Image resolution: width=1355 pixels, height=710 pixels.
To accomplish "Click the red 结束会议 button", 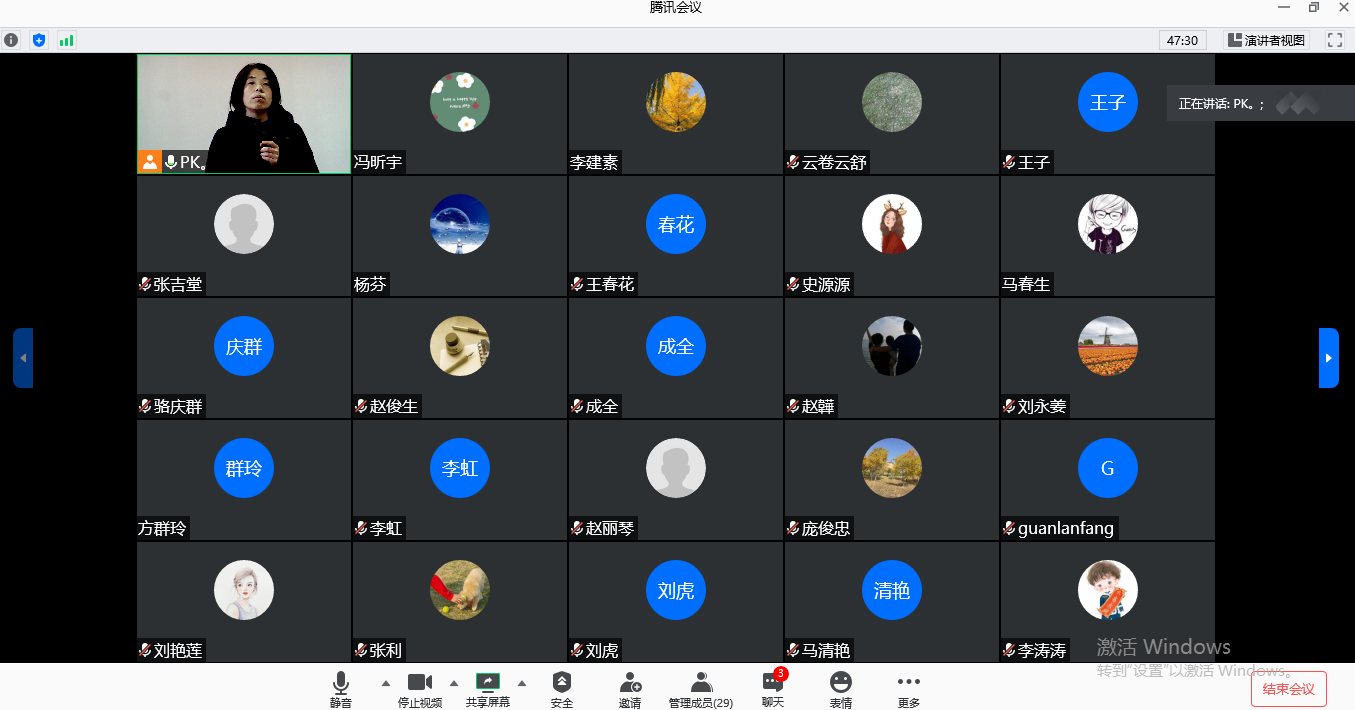I will tap(1289, 689).
